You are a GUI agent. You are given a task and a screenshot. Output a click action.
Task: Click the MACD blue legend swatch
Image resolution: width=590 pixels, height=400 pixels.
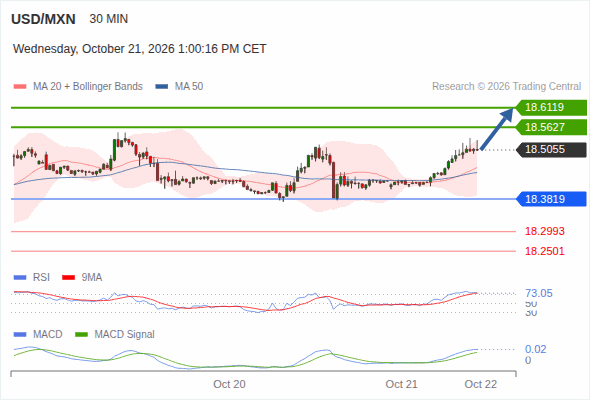point(20,335)
